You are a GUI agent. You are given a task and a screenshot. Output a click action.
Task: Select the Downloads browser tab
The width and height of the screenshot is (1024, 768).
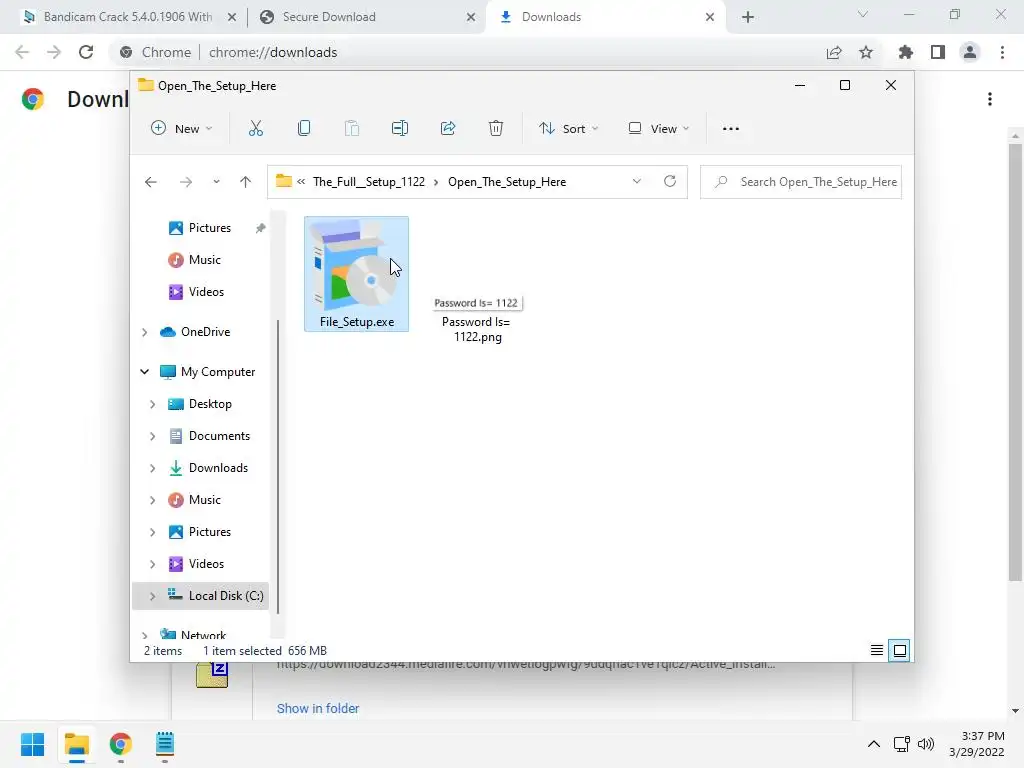(x=551, y=17)
